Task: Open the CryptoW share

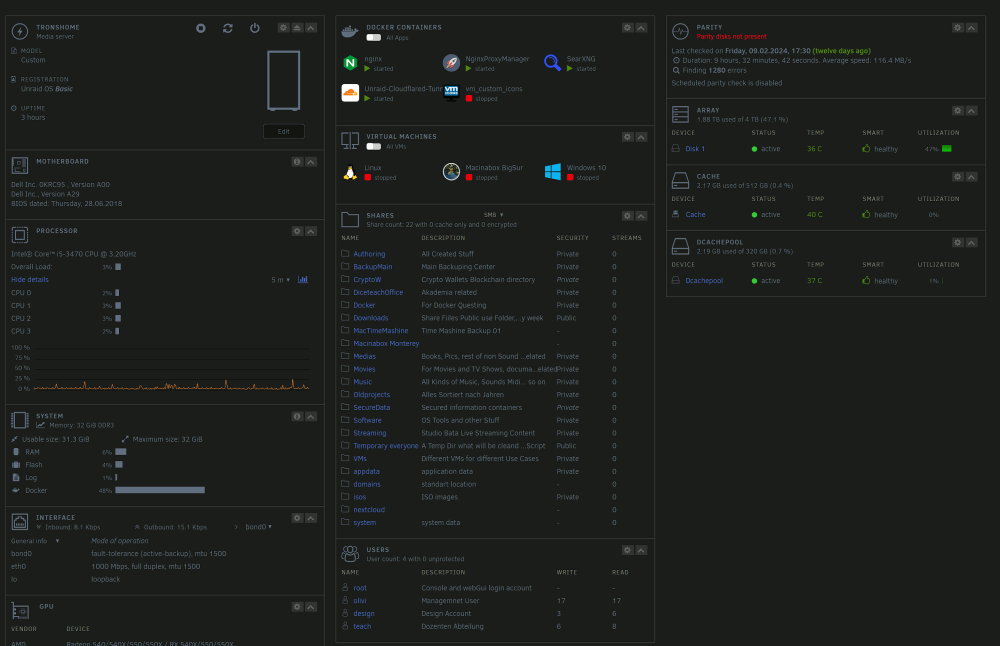Action: [x=367, y=279]
